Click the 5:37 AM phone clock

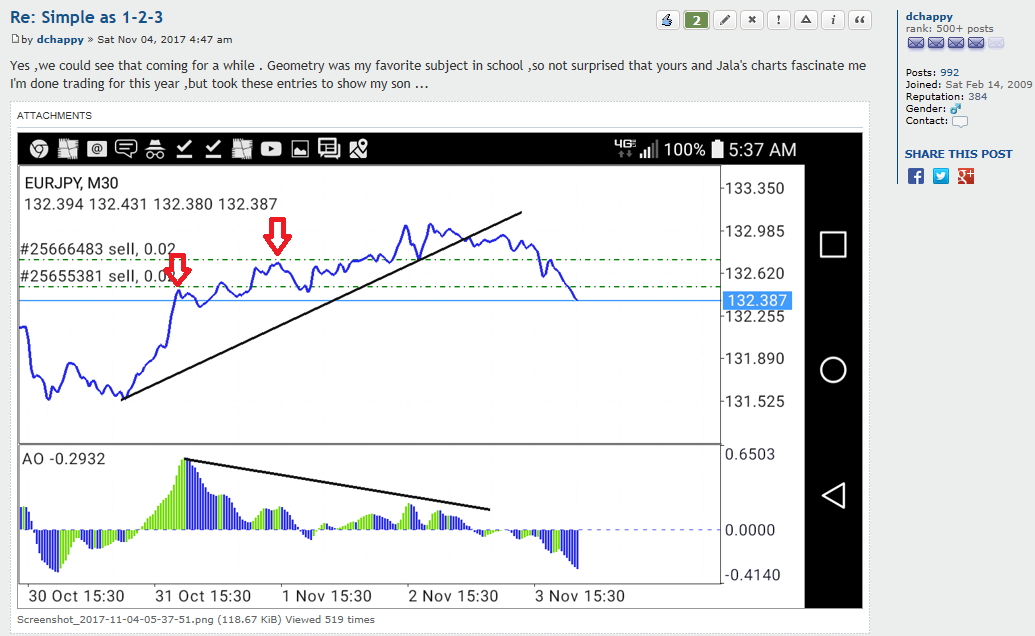point(762,150)
